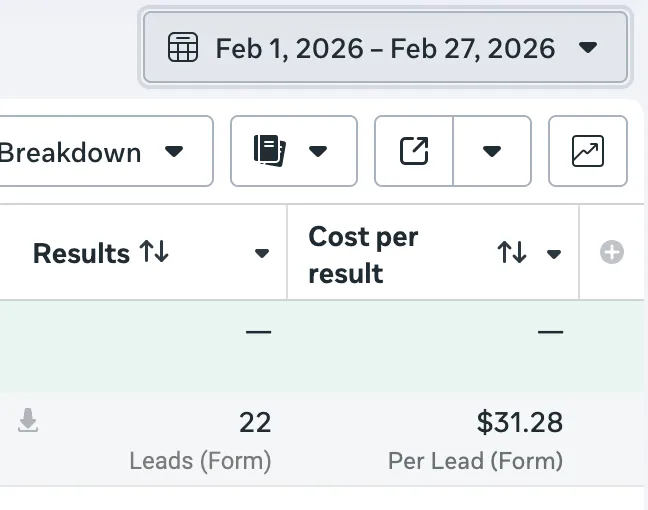Open the export options dropdown arrow
The width and height of the screenshot is (648, 510).
click(x=491, y=152)
